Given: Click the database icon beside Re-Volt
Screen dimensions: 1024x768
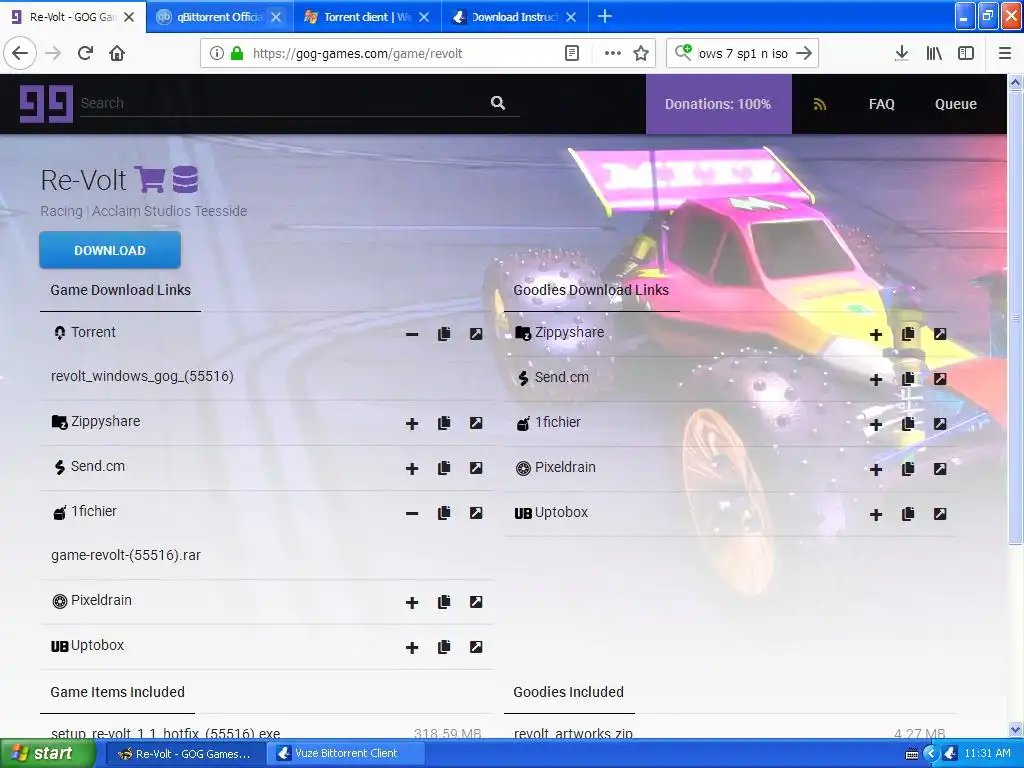Looking at the screenshot, I should (185, 180).
